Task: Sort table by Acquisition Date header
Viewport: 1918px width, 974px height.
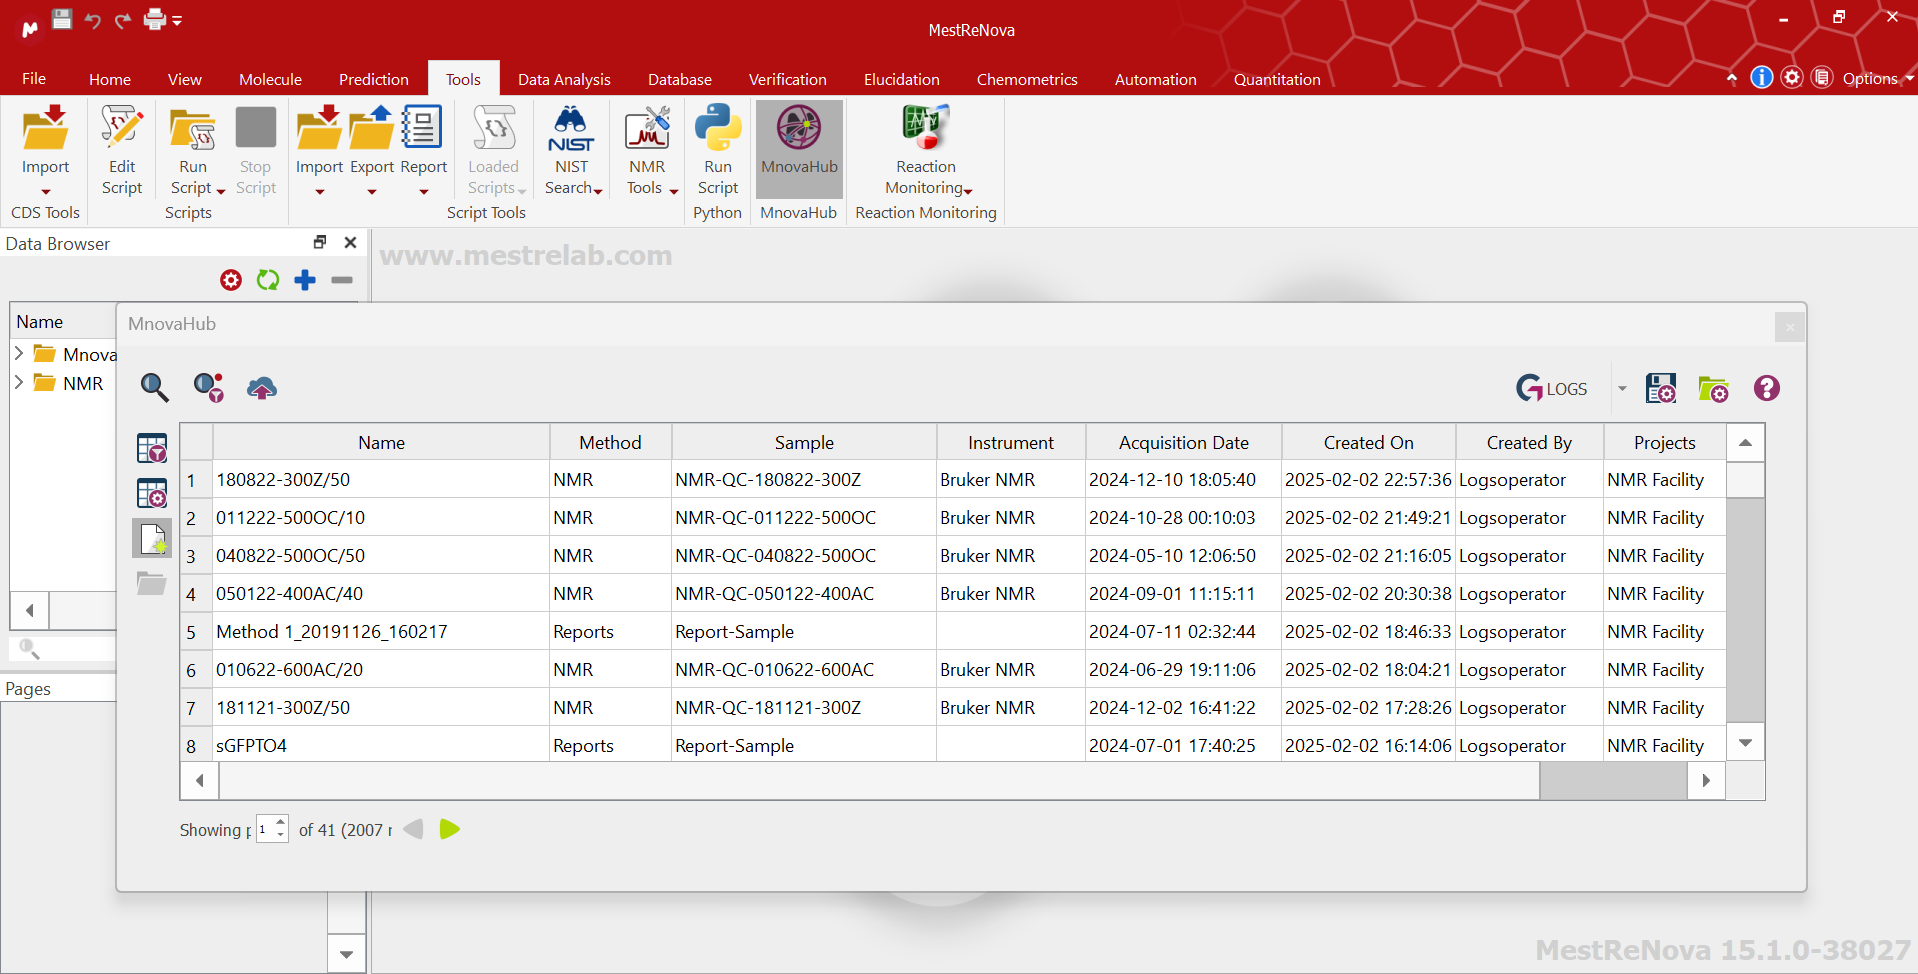Action: tap(1184, 442)
